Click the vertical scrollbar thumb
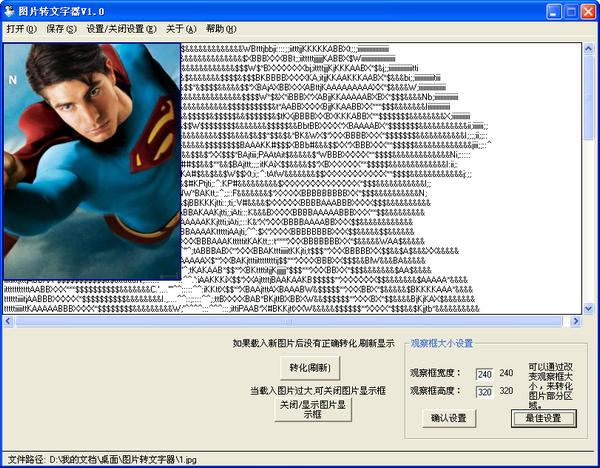 coord(588,97)
